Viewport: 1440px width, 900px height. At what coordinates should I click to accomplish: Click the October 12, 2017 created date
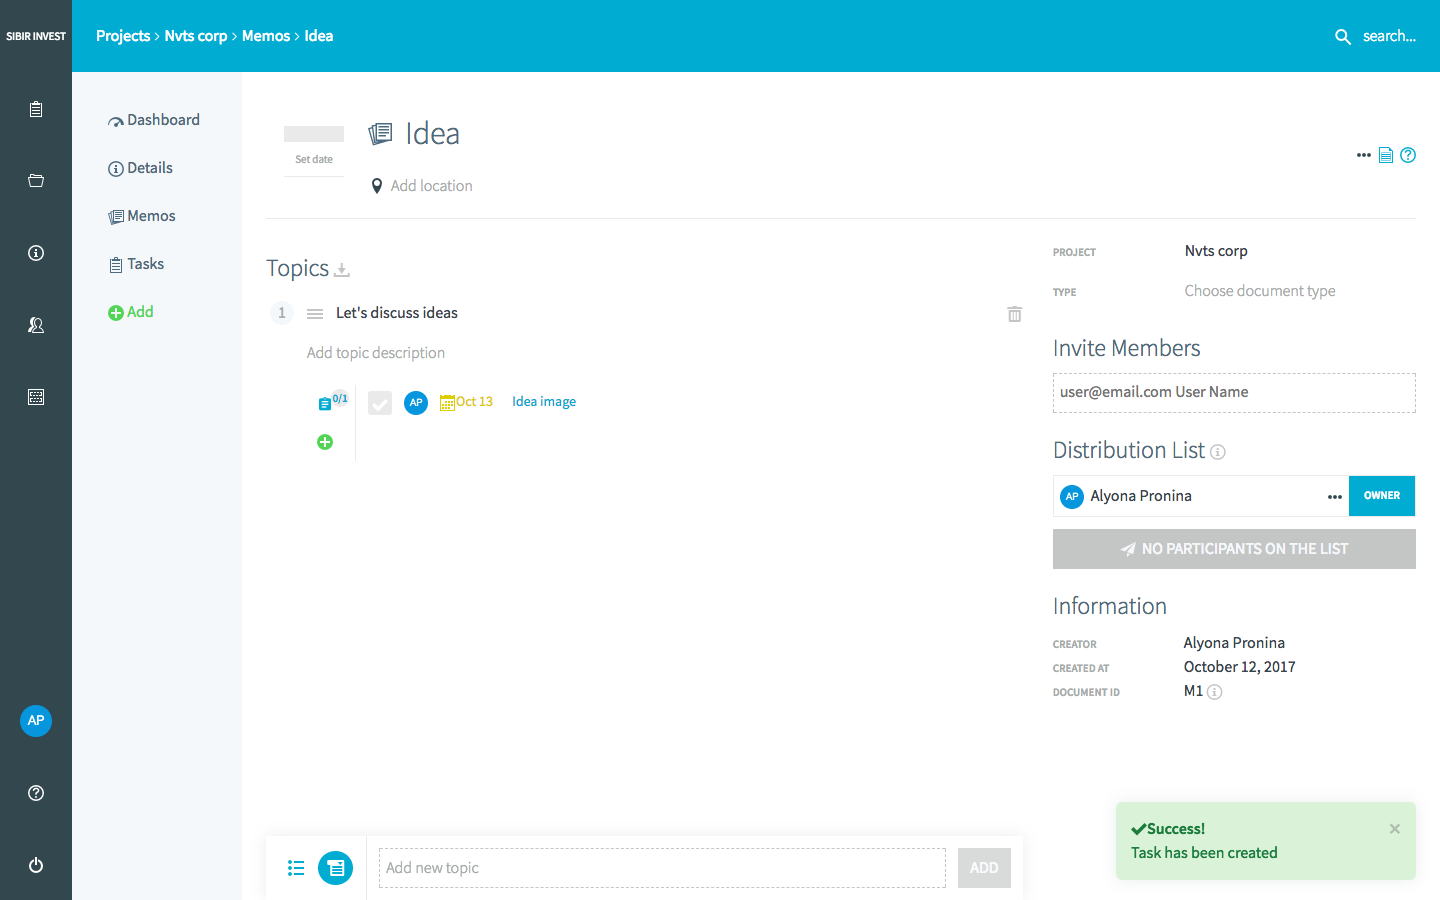point(1240,667)
